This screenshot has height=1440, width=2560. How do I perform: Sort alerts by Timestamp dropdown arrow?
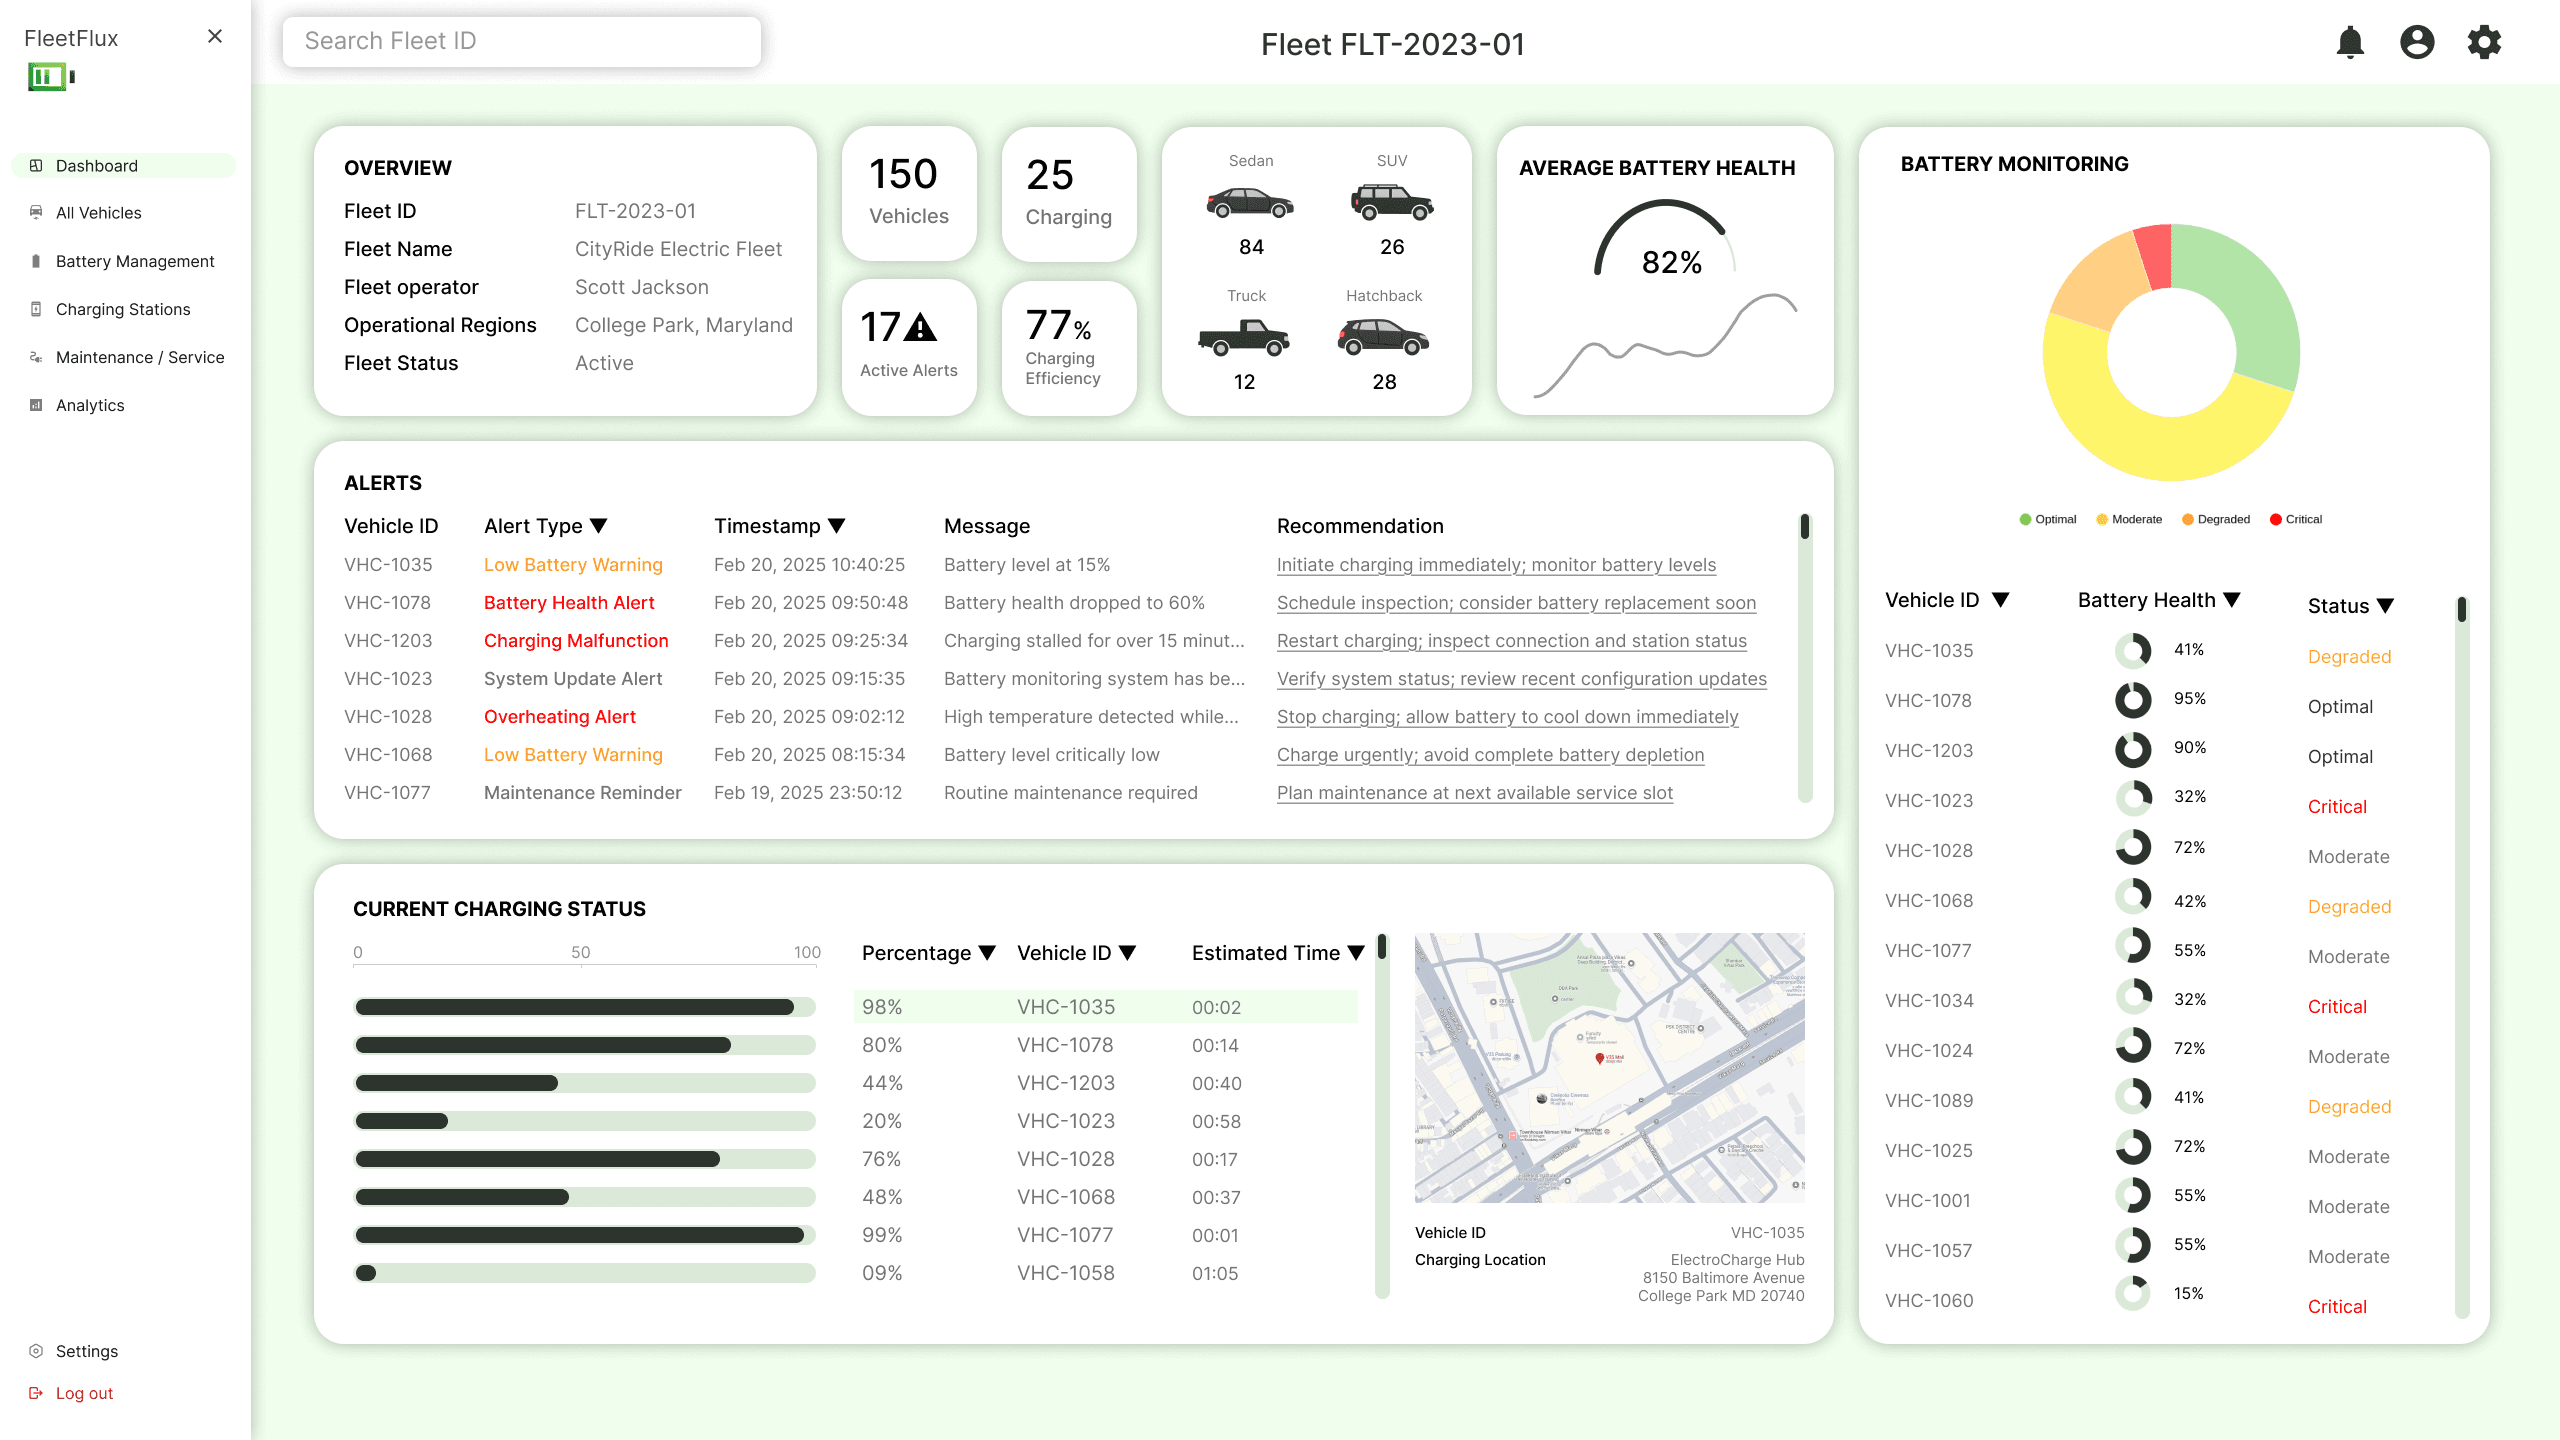837,526
